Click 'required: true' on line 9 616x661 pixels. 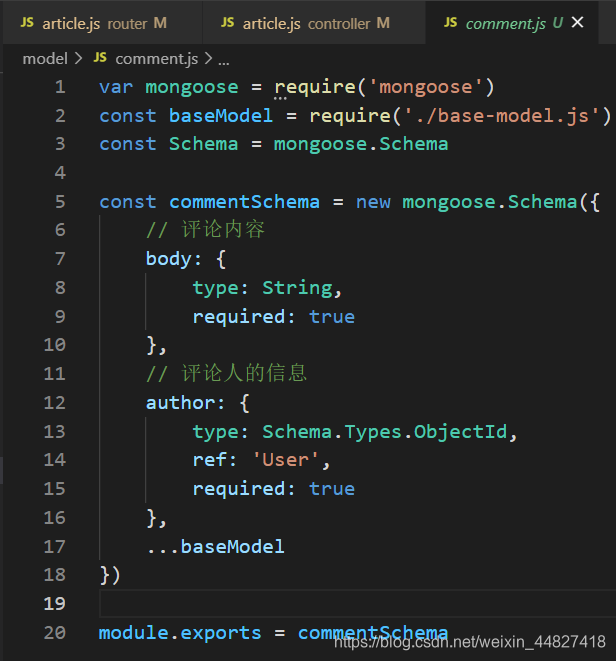click(x=274, y=317)
